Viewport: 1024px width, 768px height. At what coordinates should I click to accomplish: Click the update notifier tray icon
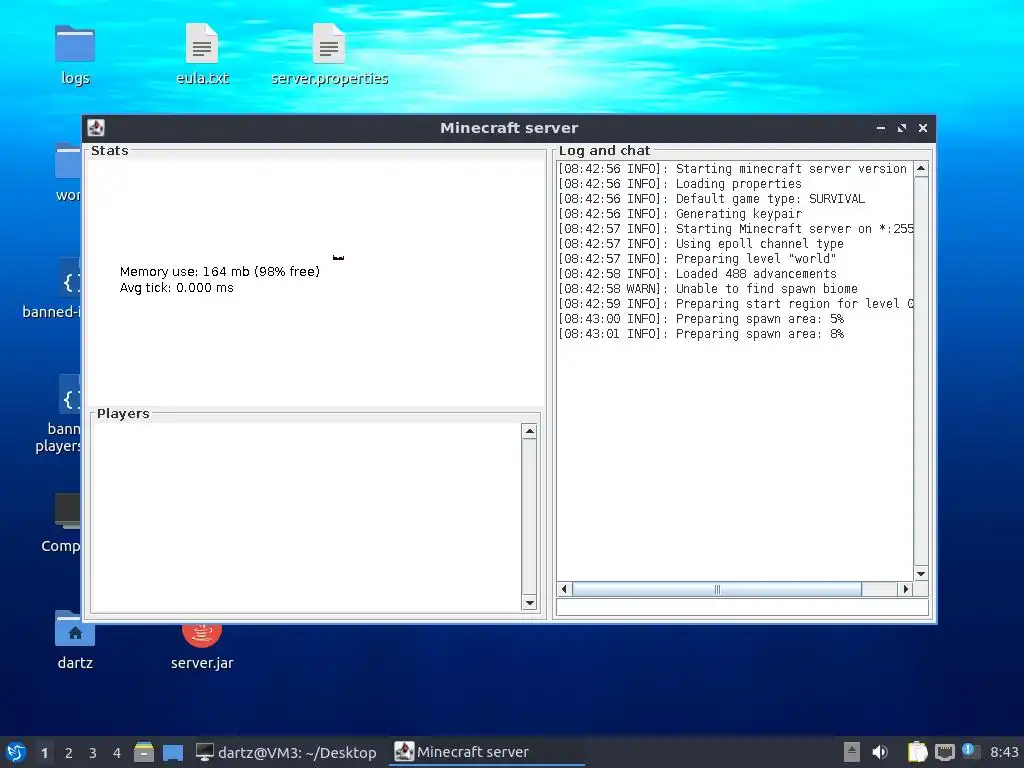click(x=970, y=751)
